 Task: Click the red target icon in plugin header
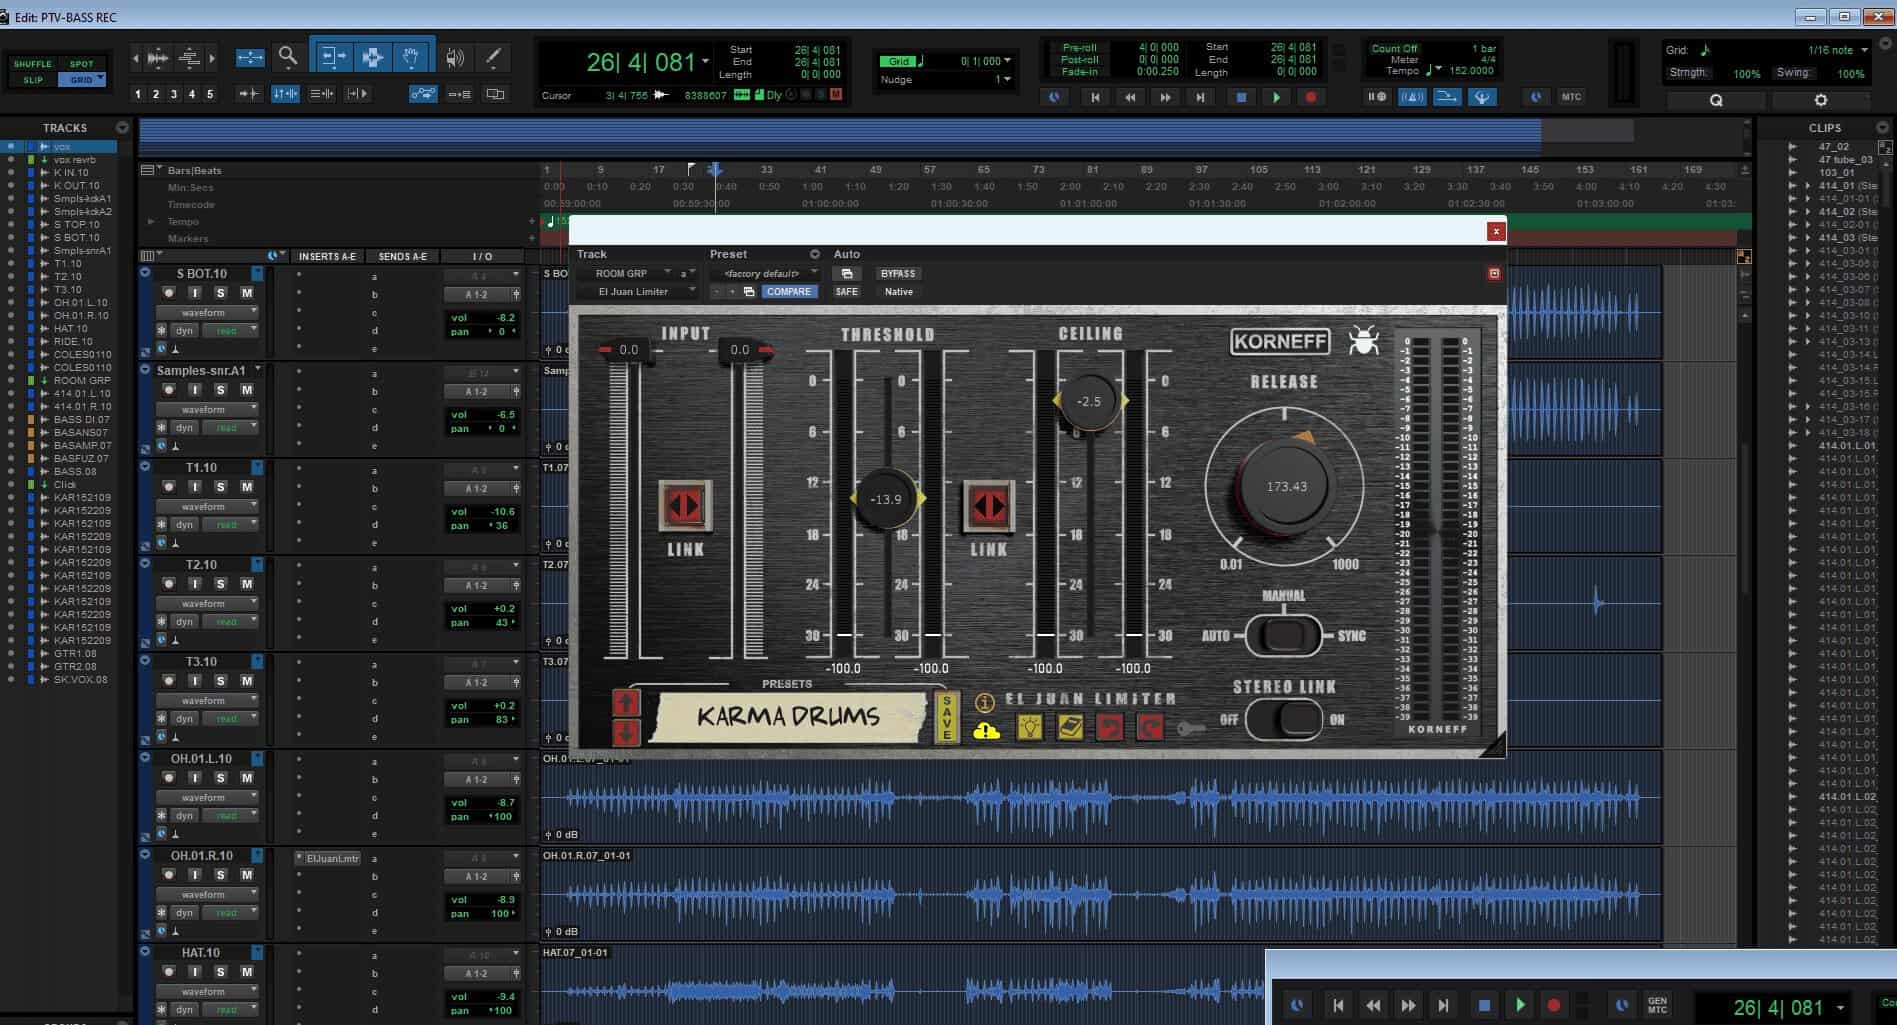(x=1494, y=273)
